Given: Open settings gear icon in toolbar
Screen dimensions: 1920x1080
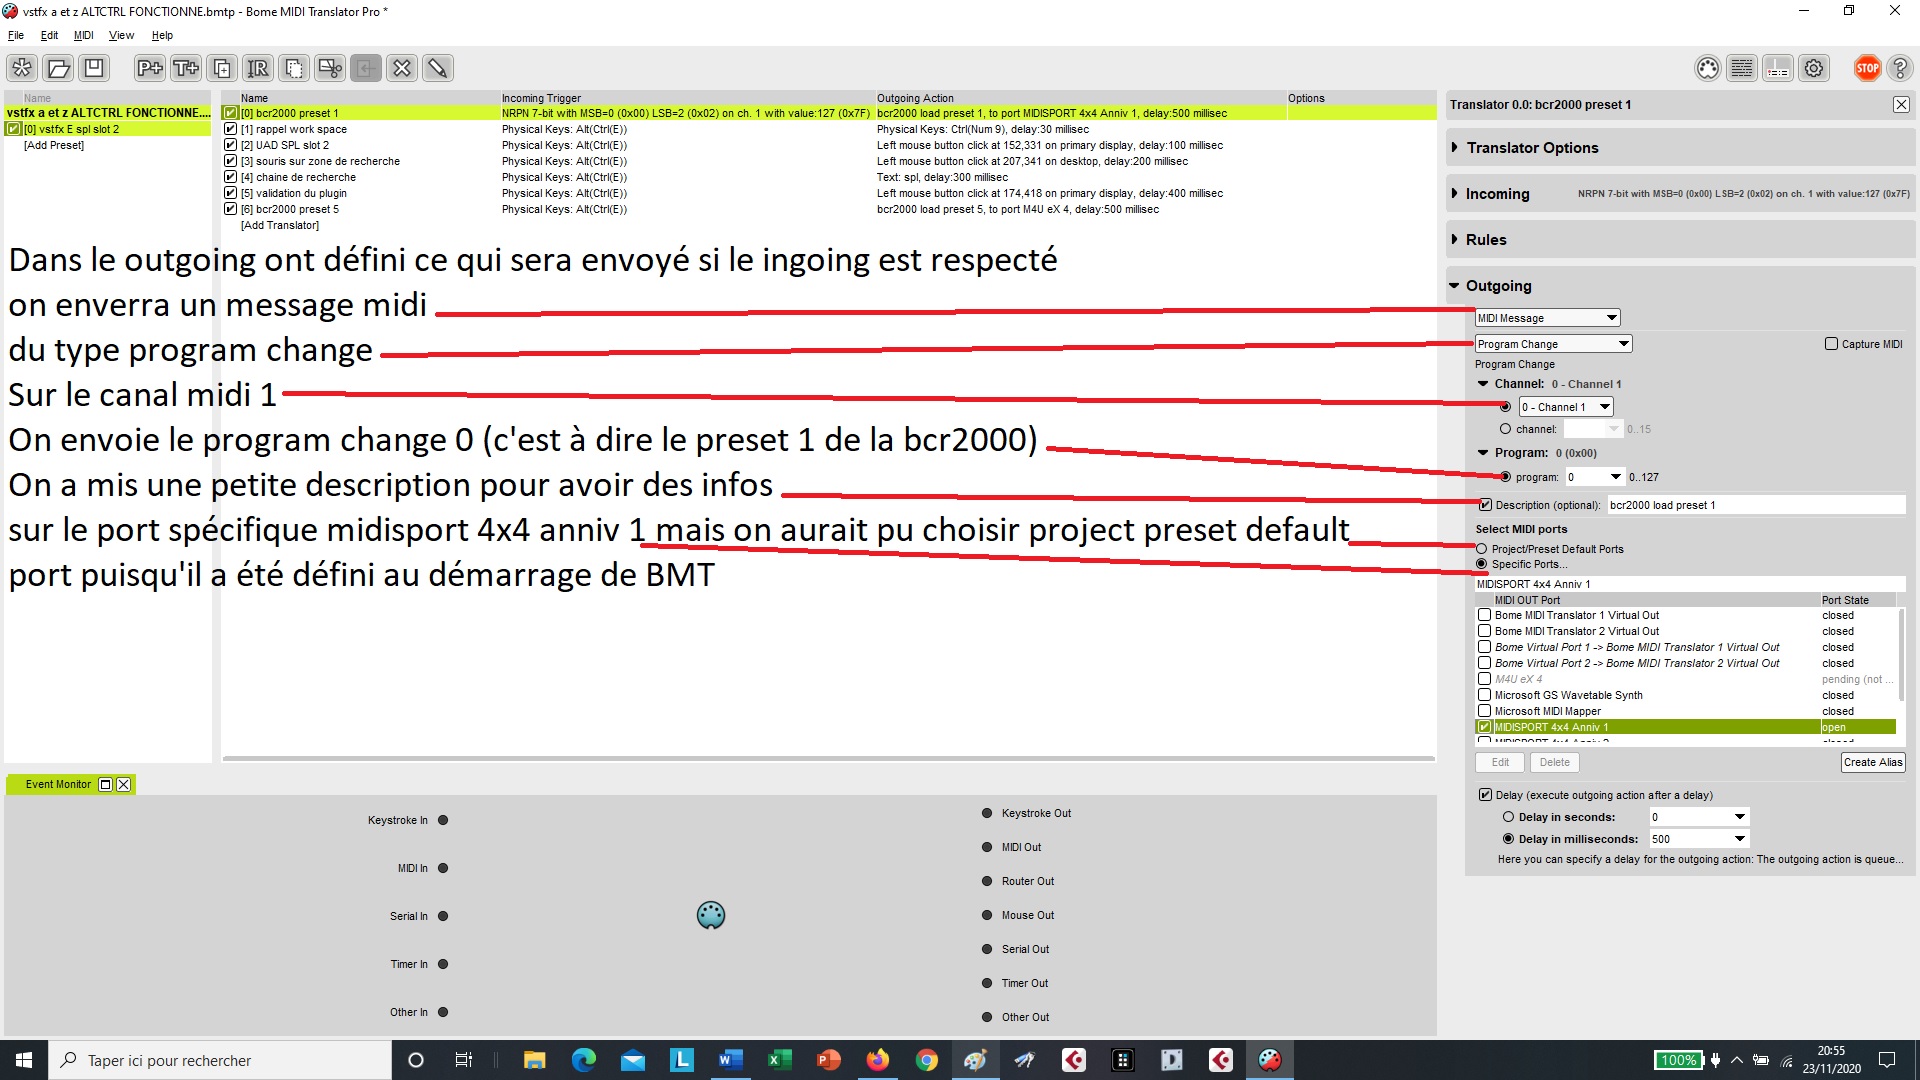Looking at the screenshot, I should click(x=1813, y=68).
